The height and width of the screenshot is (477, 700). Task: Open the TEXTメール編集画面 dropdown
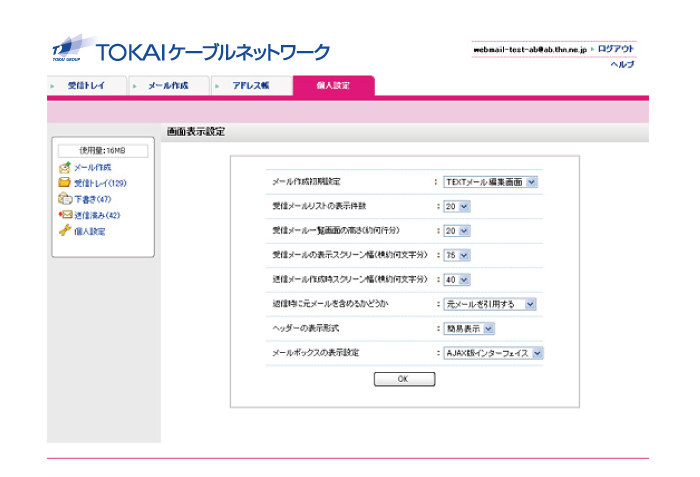pyautogui.click(x=490, y=182)
